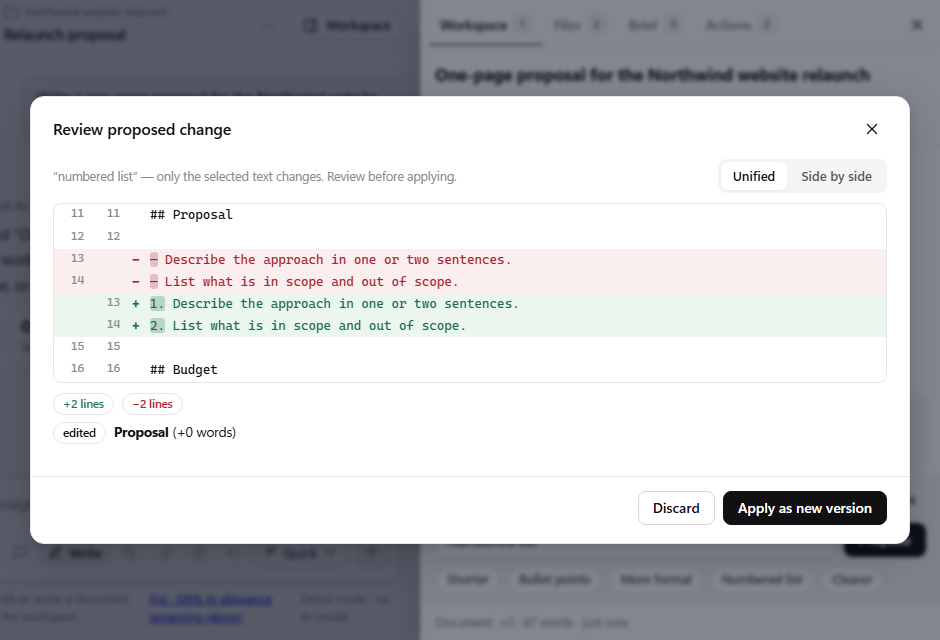Close the Review proposed change dialog
Screen dimensions: 940x640
872,129
